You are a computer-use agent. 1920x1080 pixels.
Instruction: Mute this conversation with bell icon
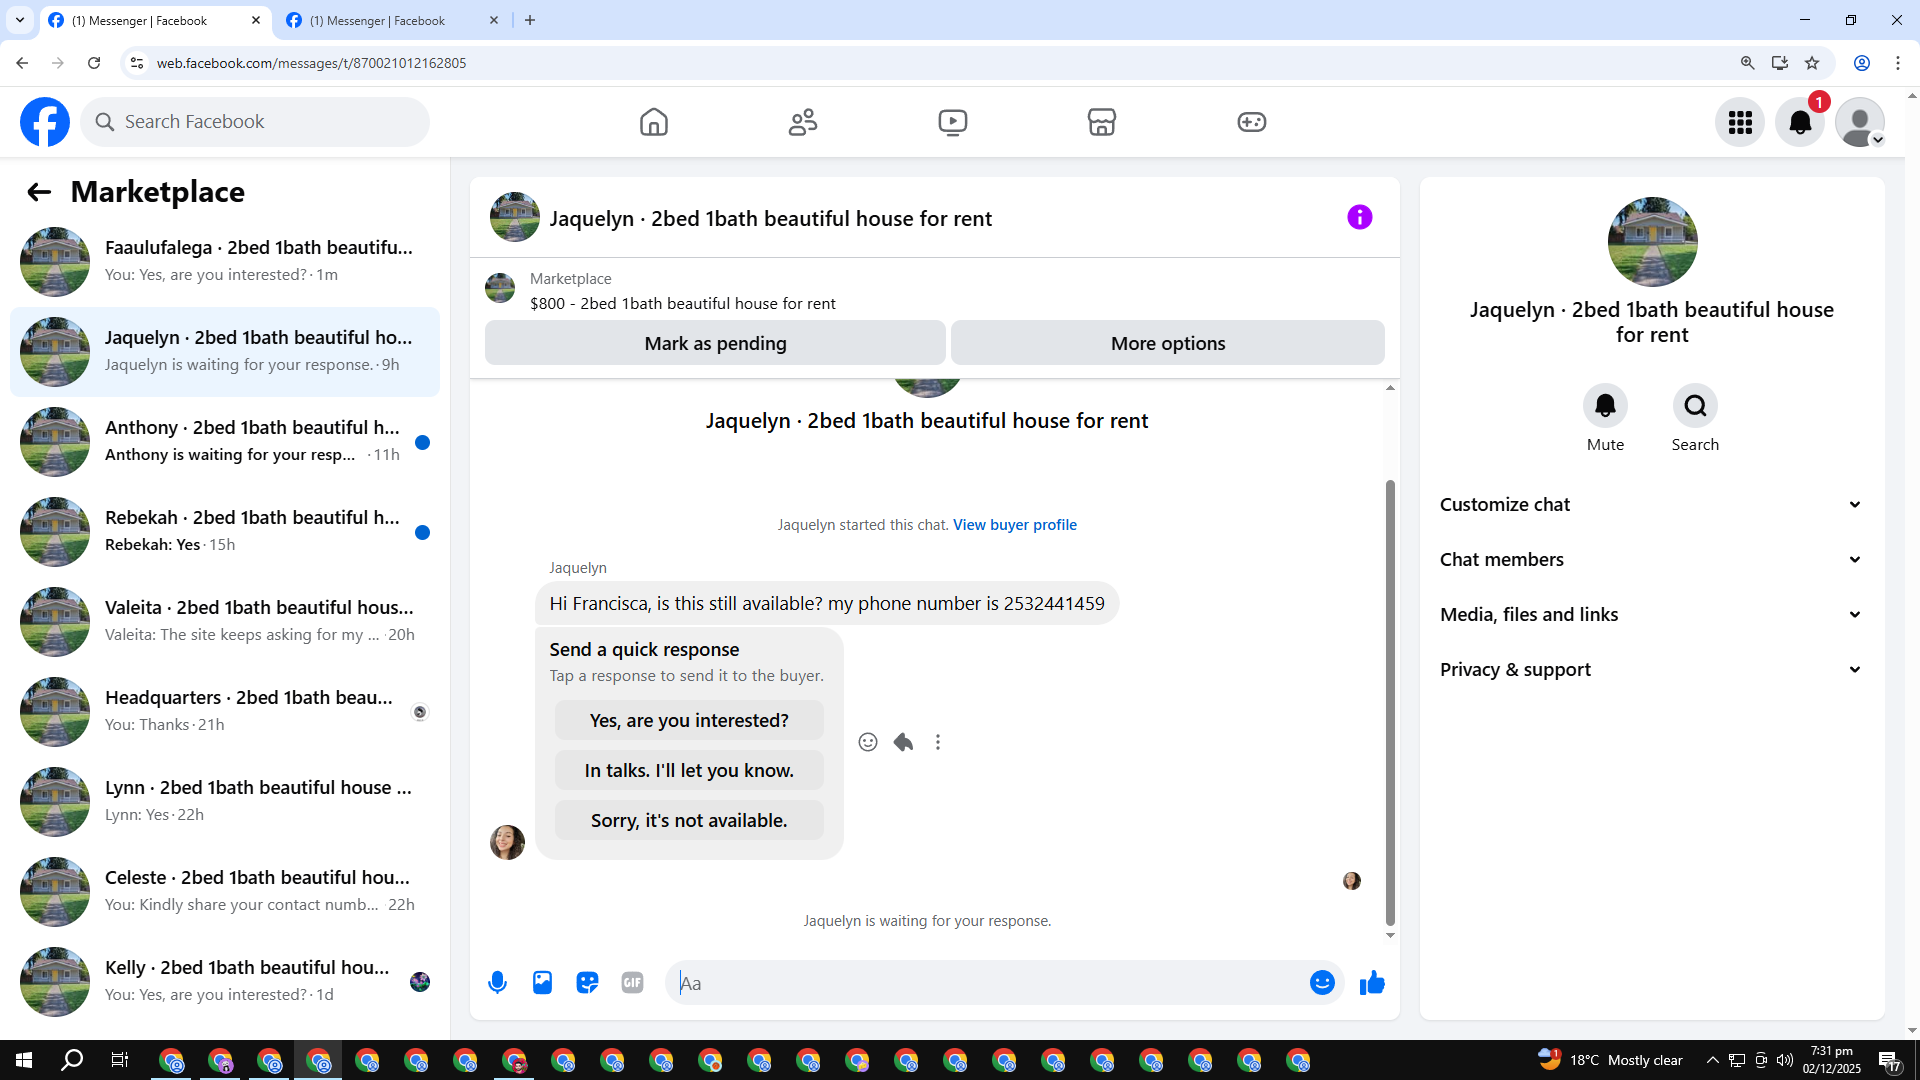click(x=1605, y=406)
